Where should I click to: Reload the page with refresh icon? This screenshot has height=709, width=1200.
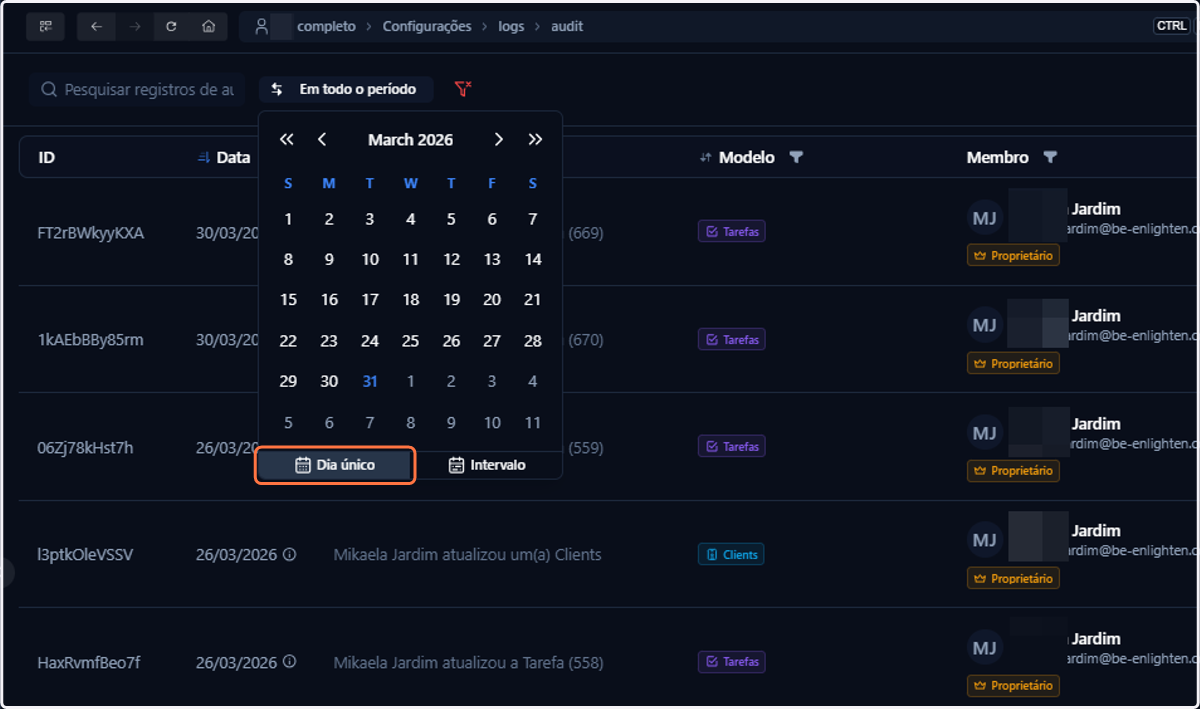tap(171, 27)
